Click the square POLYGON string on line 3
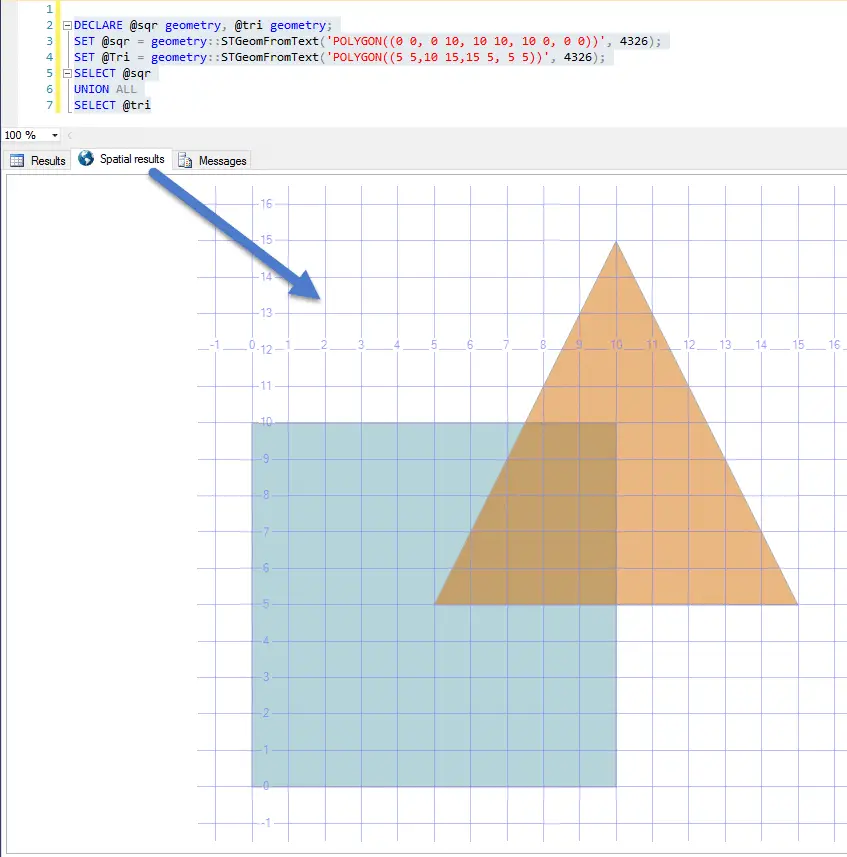Screen dimensions: 847x857 (466, 41)
